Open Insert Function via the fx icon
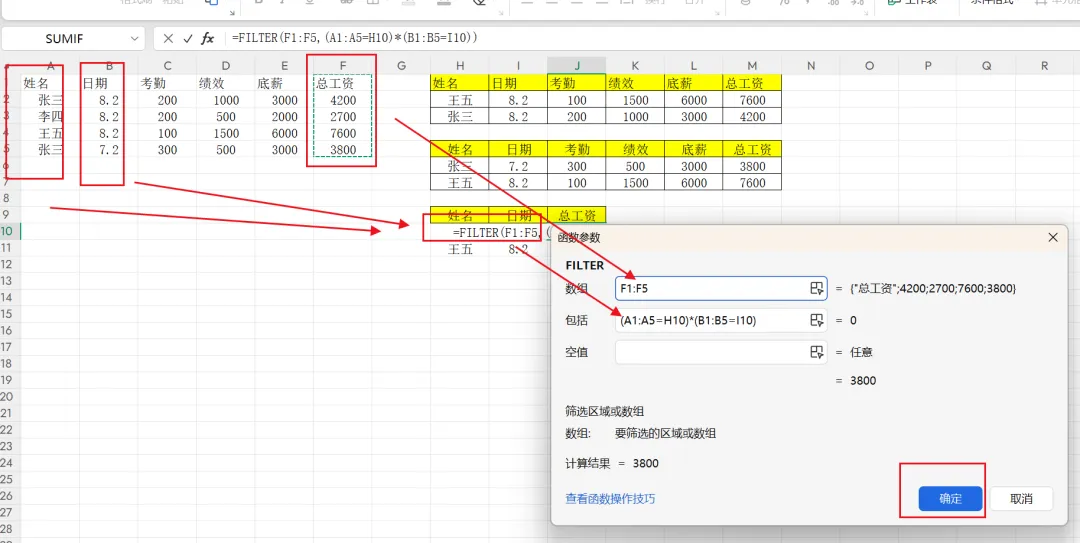The width and height of the screenshot is (1080, 543). pos(207,39)
